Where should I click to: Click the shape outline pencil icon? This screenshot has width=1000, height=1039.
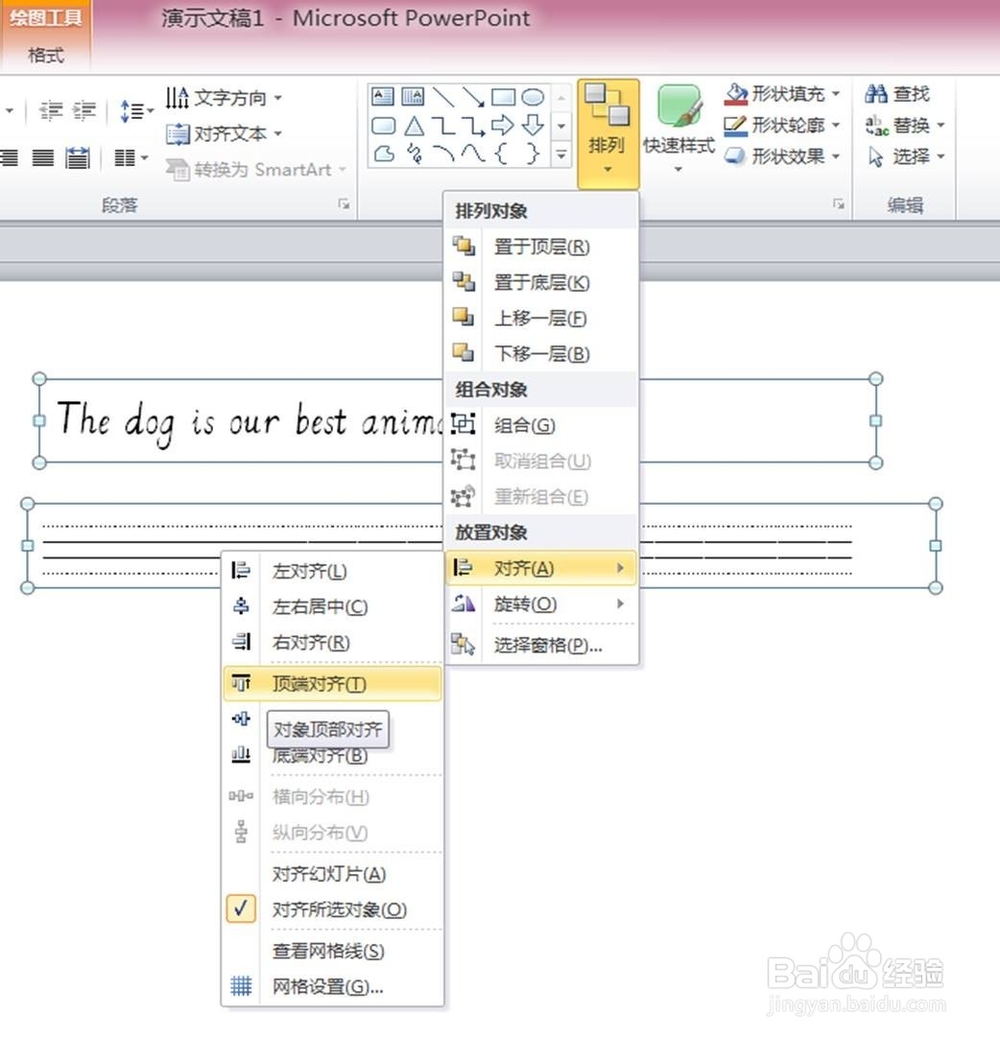coord(736,125)
